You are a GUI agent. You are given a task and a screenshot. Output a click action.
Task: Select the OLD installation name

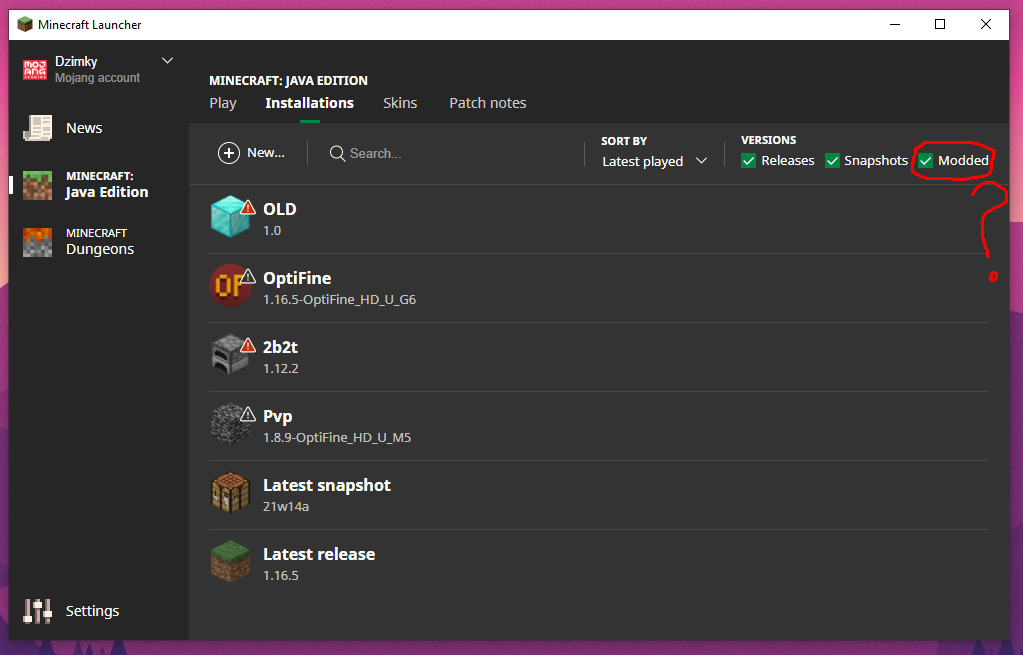point(280,209)
